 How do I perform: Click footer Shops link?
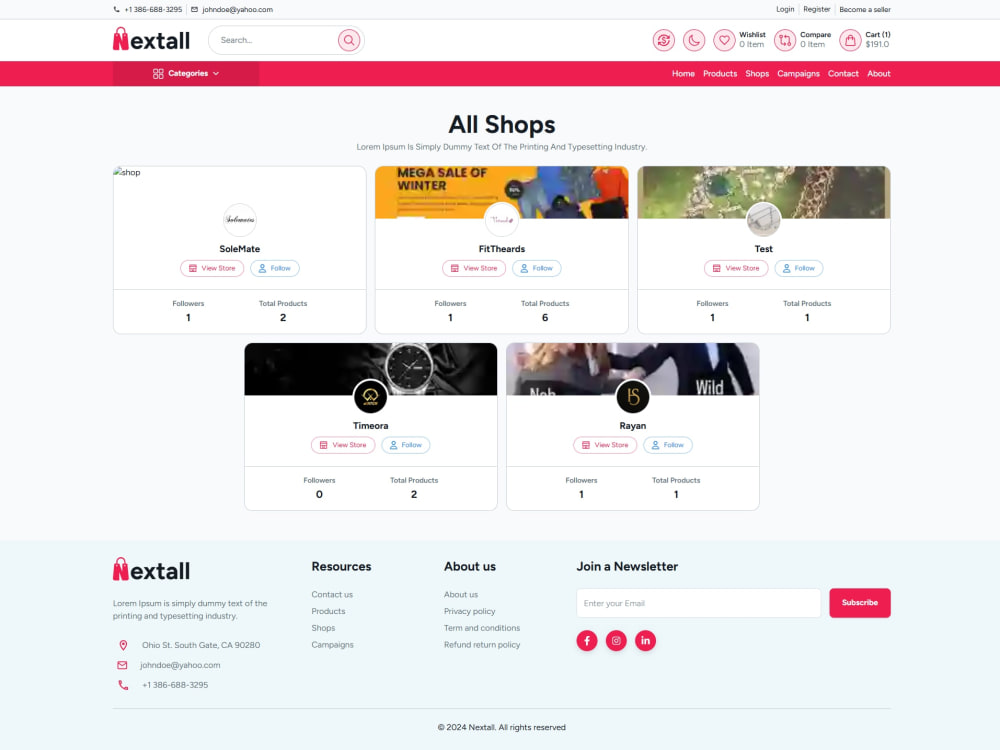coord(323,628)
